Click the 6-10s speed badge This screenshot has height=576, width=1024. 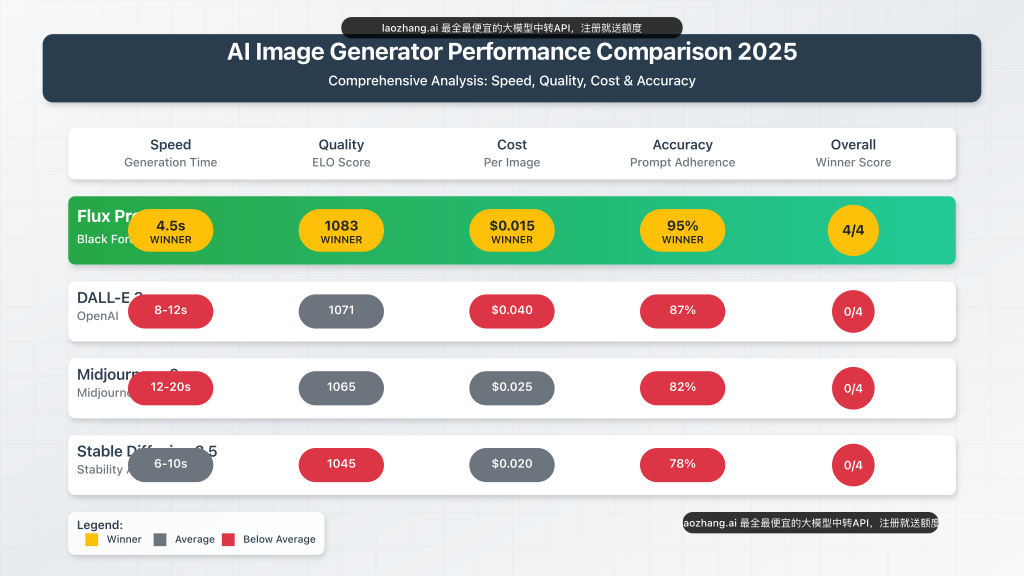click(x=170, y=464)
